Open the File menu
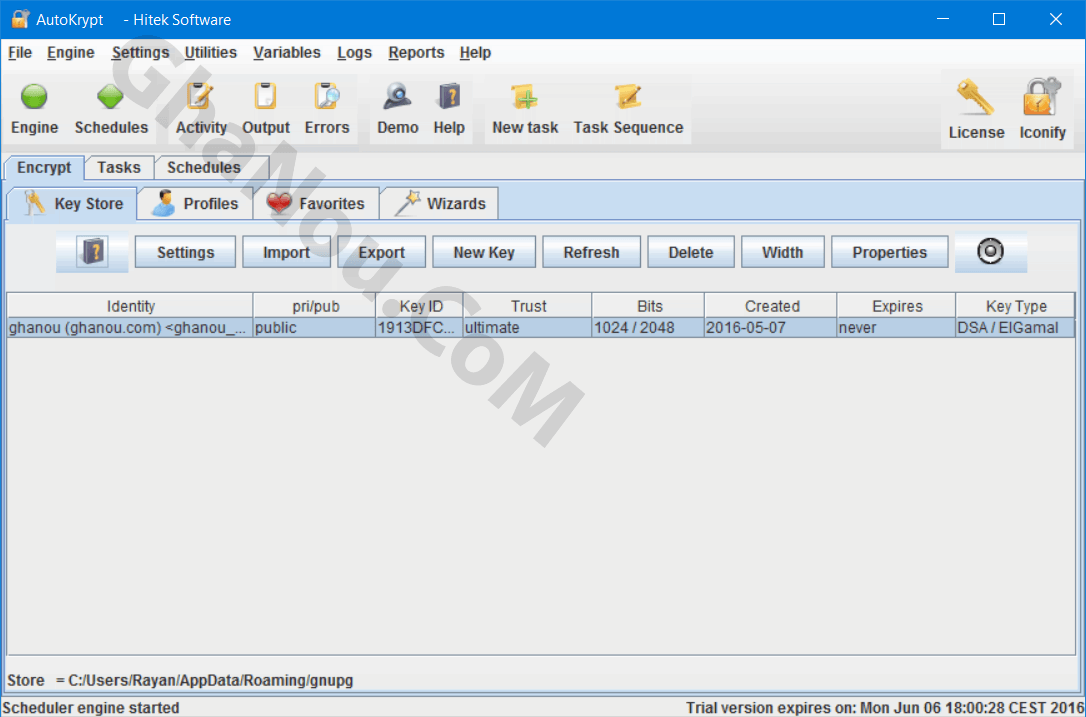Viewport: 1086px width, 717px height. point(20,53)
